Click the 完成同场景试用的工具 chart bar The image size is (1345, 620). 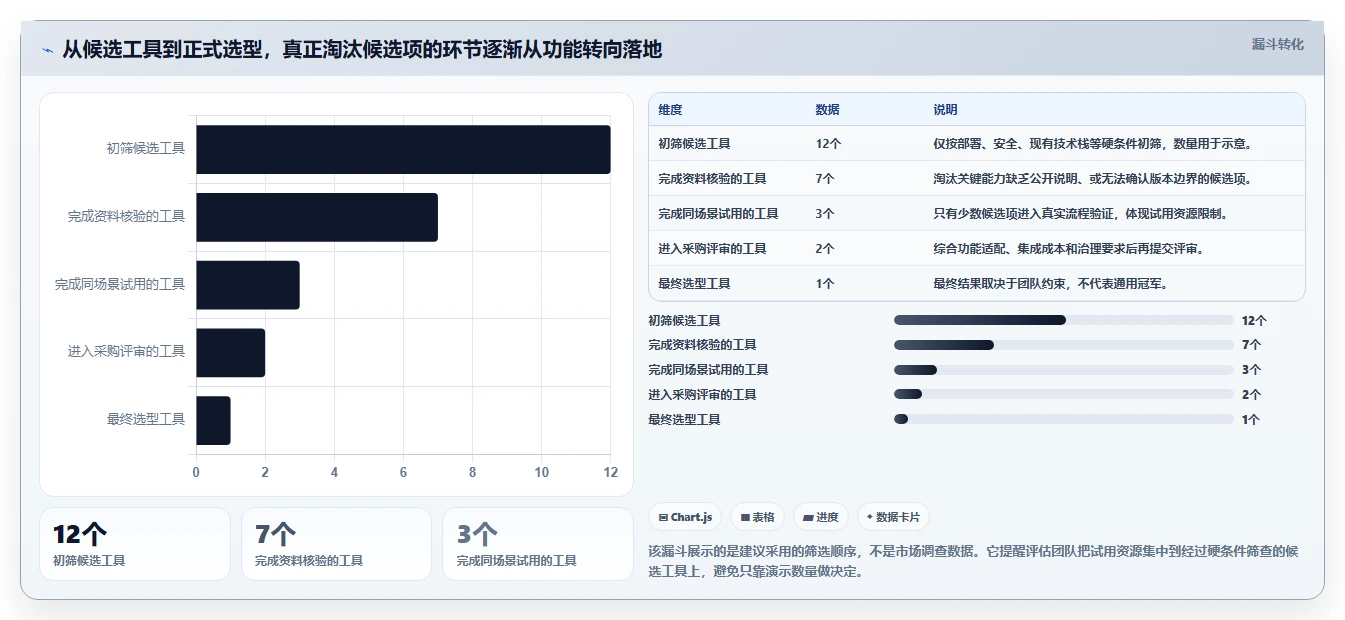pyautogui.click(x=248, y=285)
